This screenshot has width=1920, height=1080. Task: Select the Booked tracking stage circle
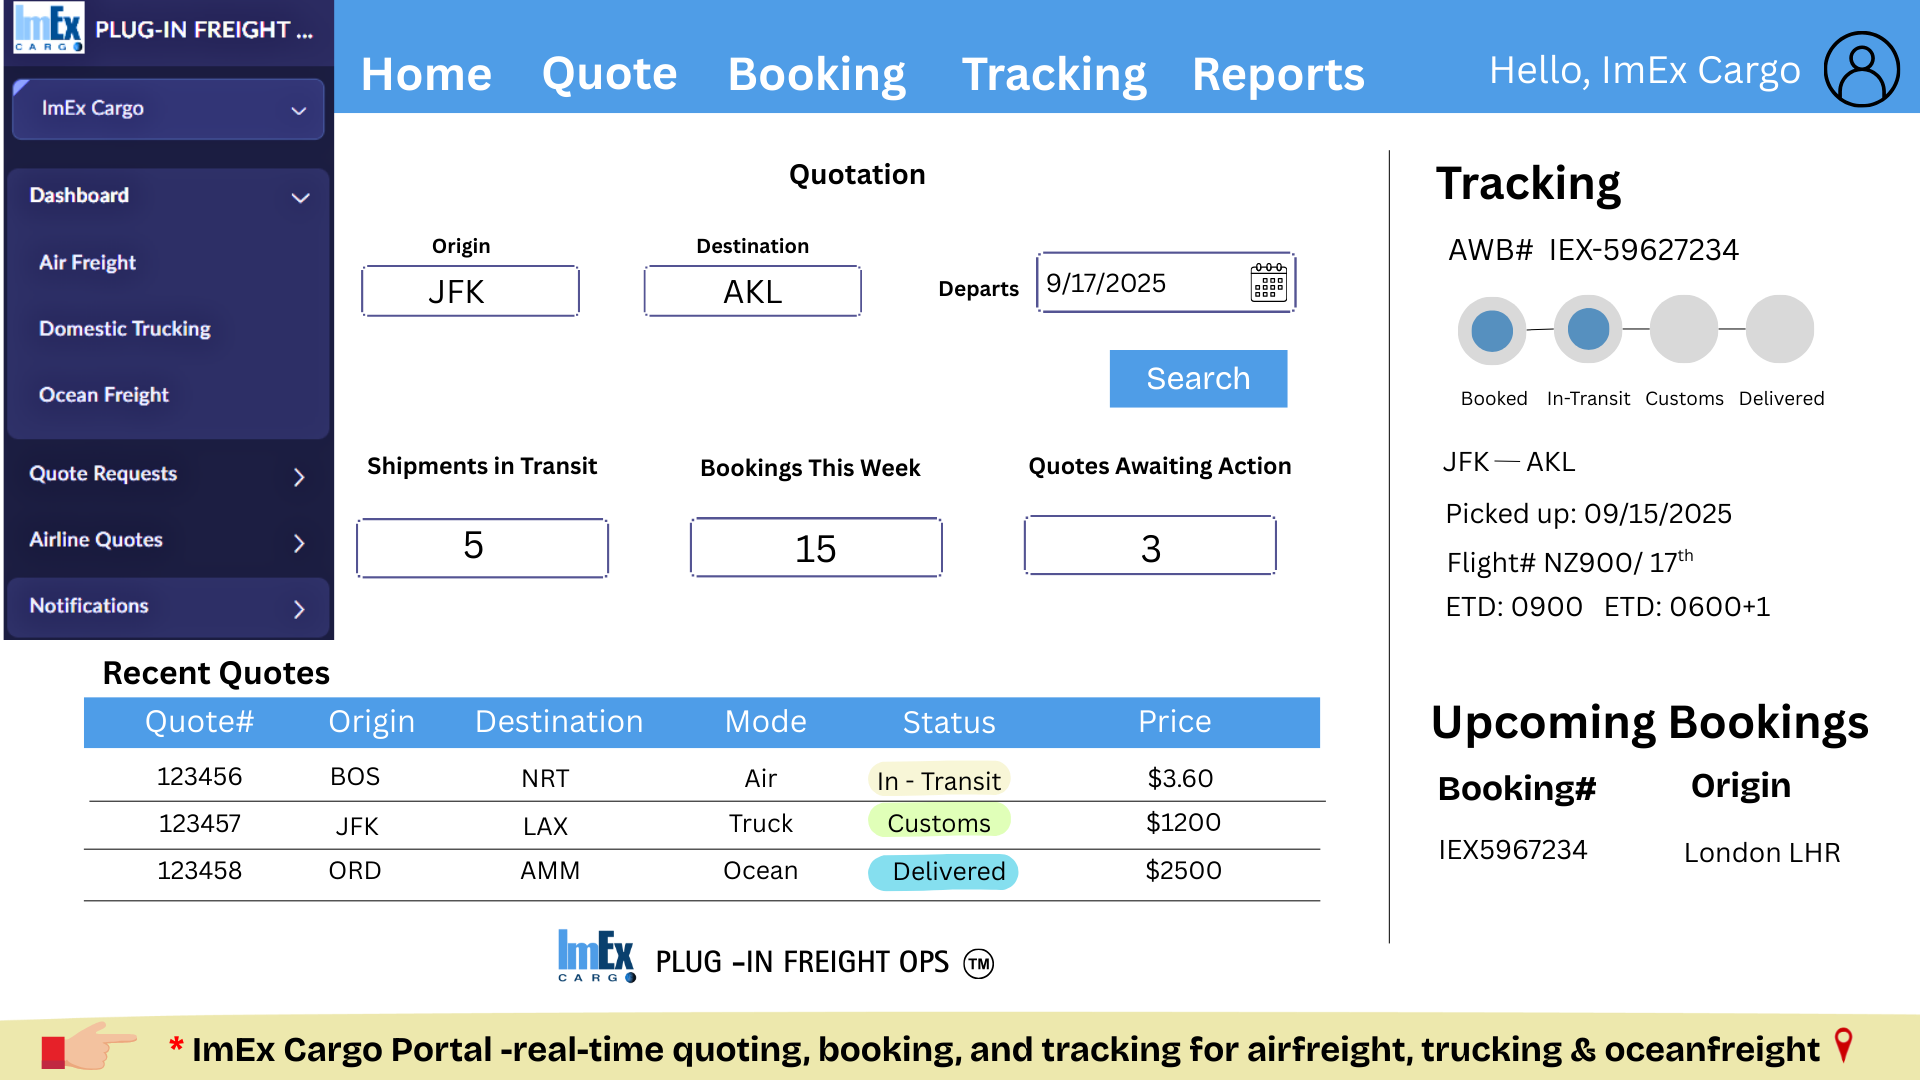tap(1491, 331)
